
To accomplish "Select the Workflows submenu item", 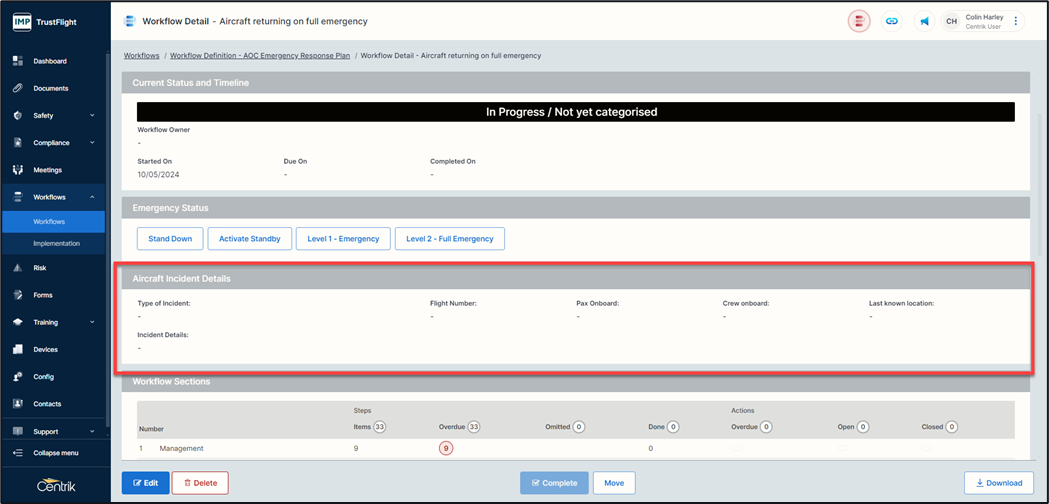I will (x=54, y=222).
